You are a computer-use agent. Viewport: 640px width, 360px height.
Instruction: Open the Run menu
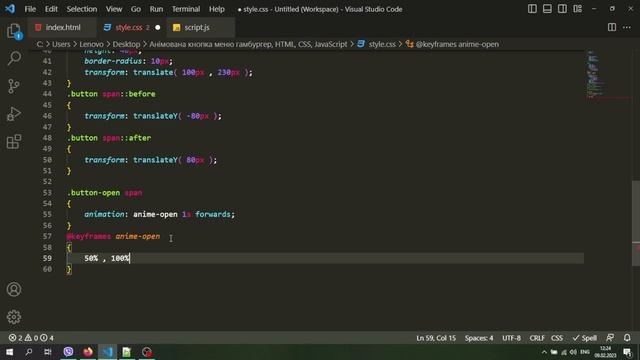(156, 9)
